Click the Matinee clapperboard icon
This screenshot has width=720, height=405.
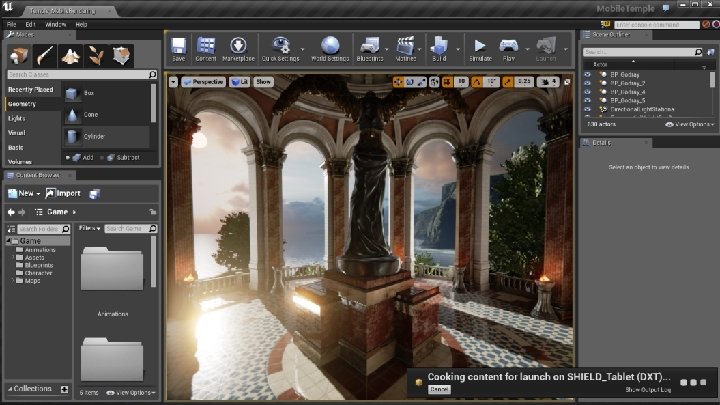406,49
